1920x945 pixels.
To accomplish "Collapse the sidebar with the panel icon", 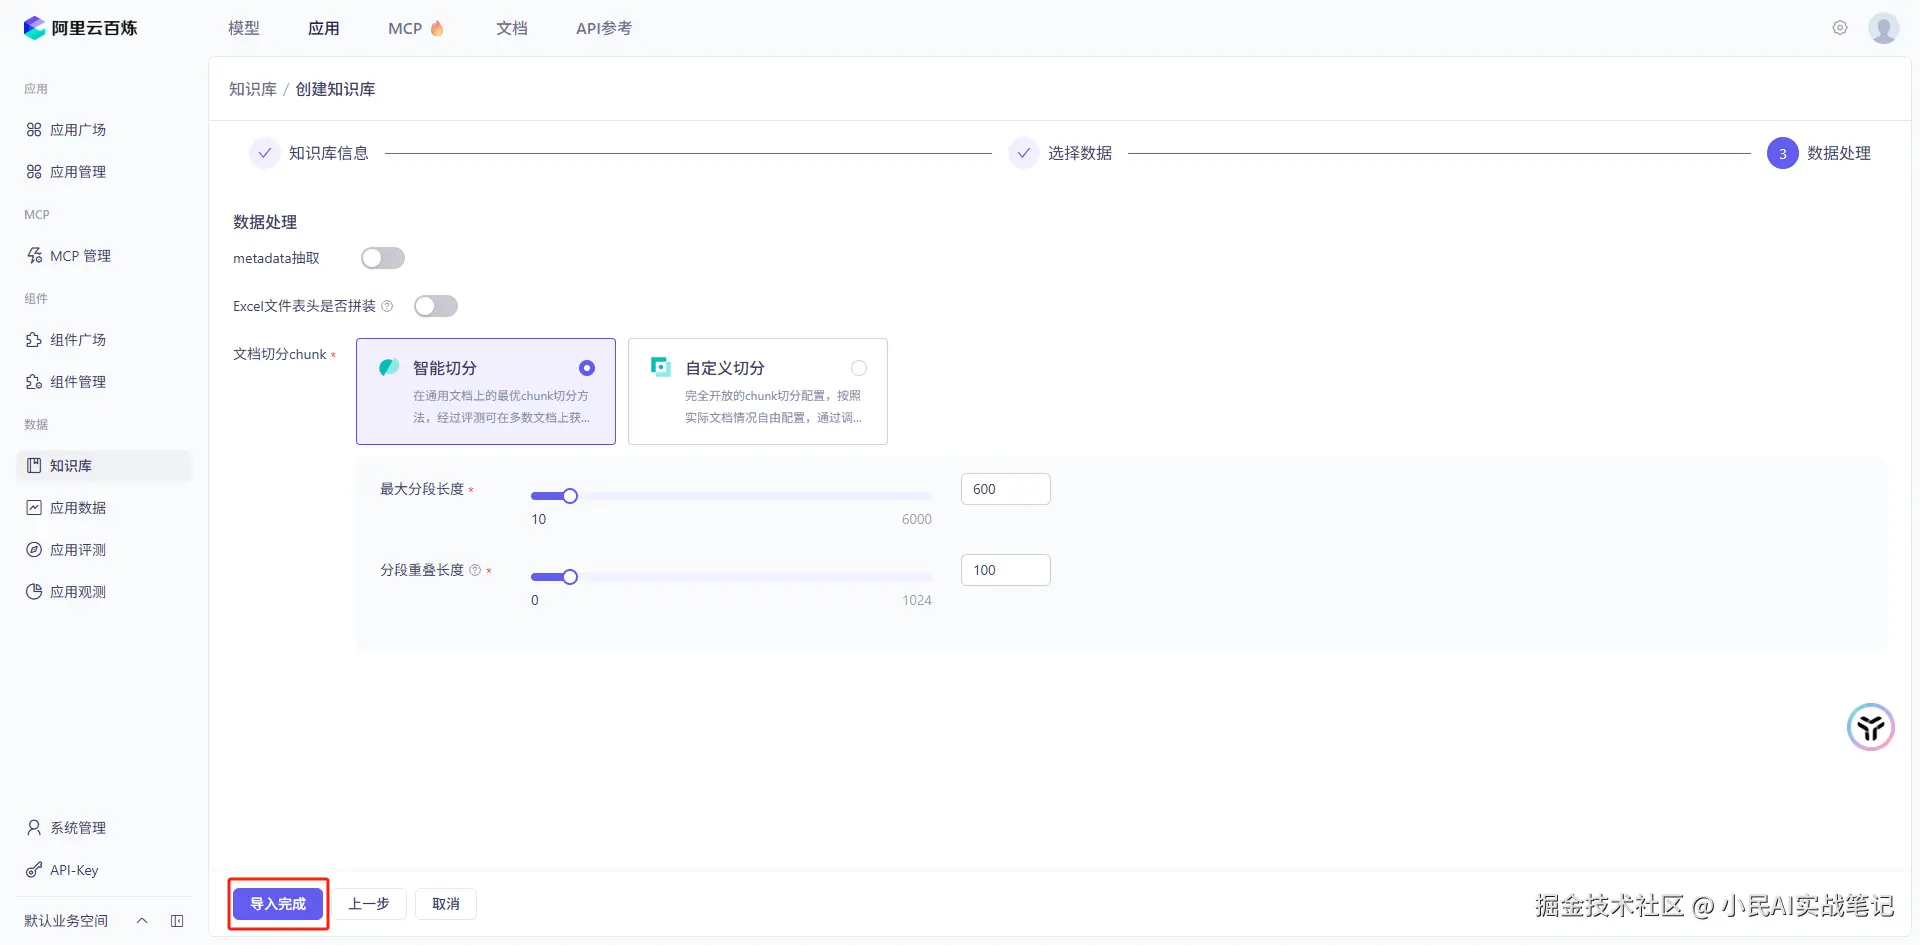I will click(x=177, y=921).
